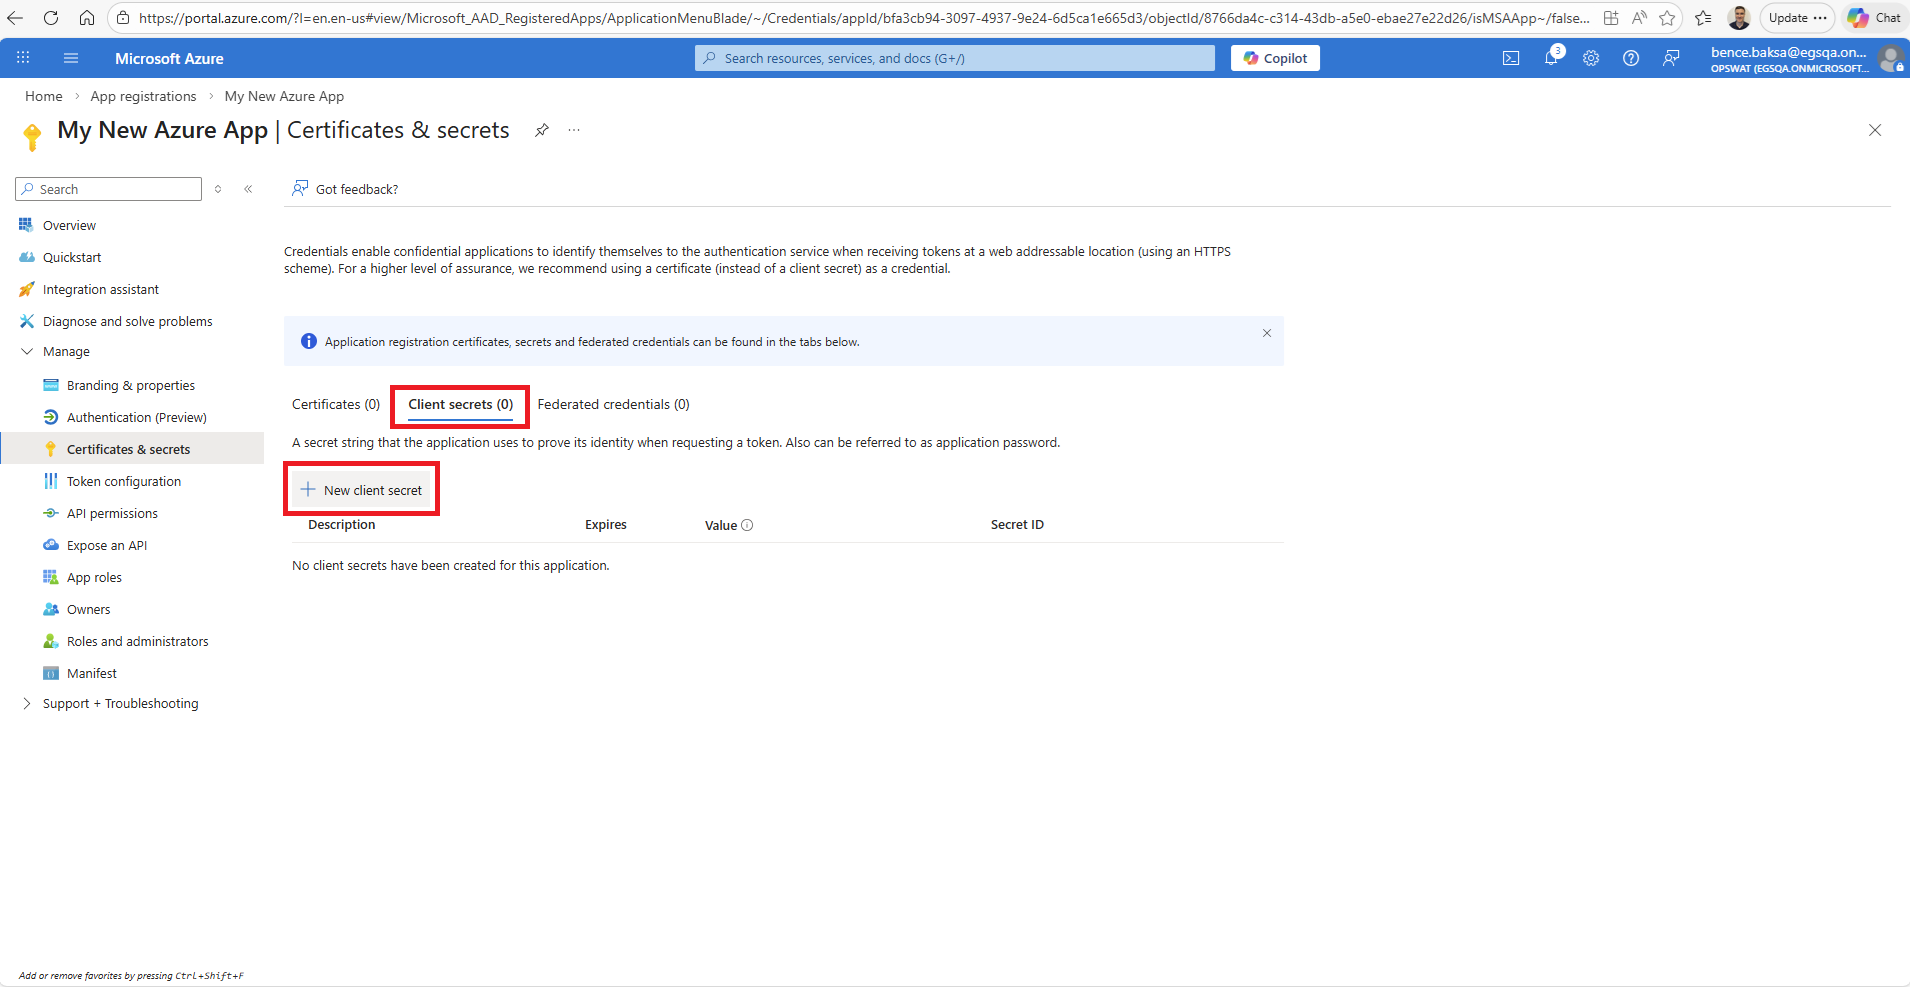
Task: Open Cloud Shell from the top bar
Action: tap(1510, 58)
